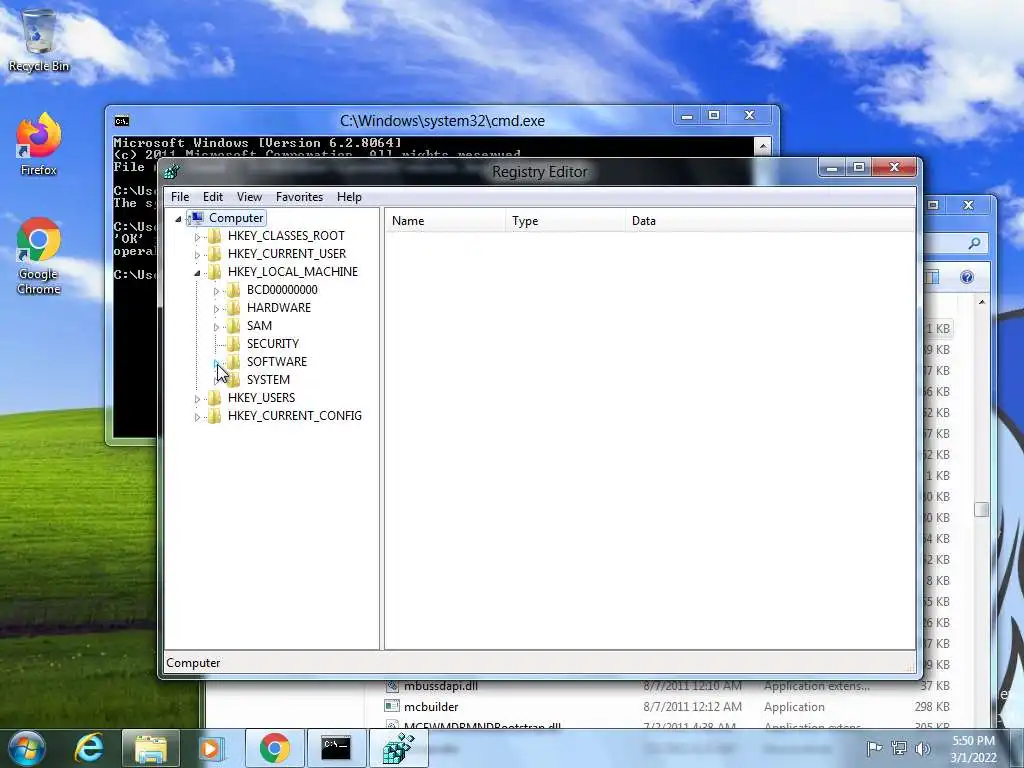Viewport: 1024px width, 768px height.
Task: Click the Explorer scrollbar up arrow
Action: tap(982, 302)
